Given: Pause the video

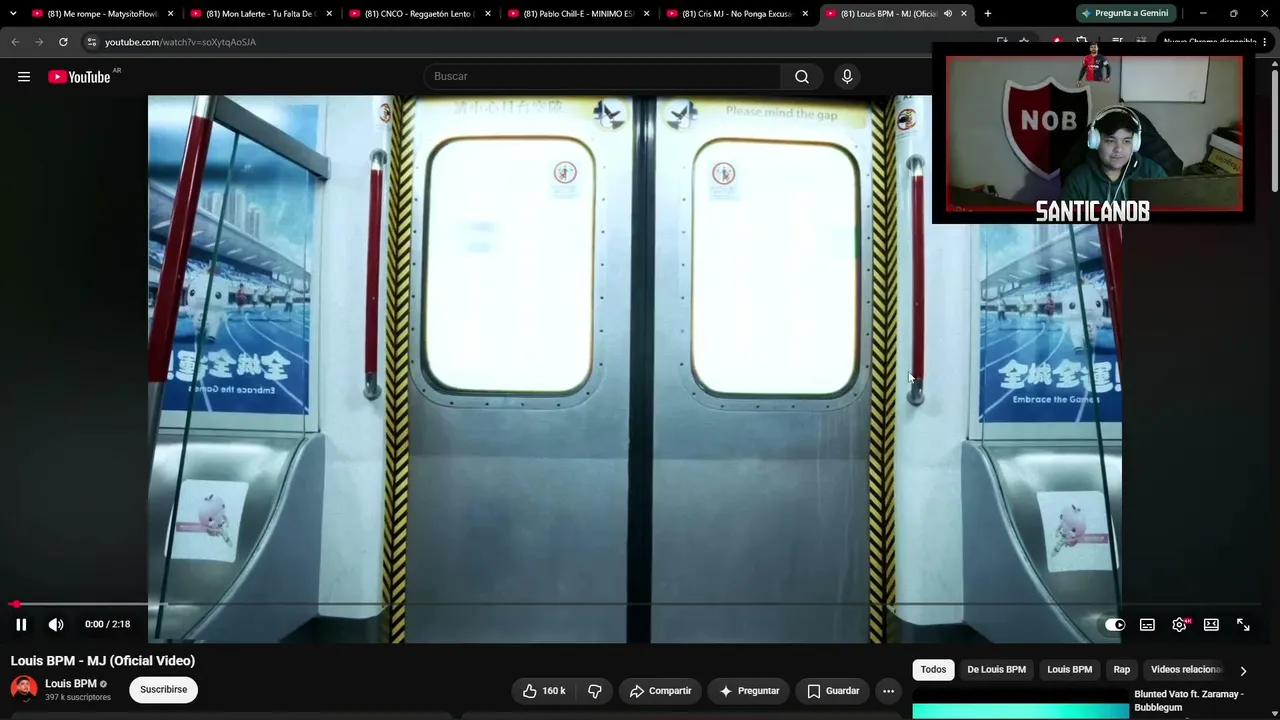Looking at the screenshot, I should (x=21, y=624).
